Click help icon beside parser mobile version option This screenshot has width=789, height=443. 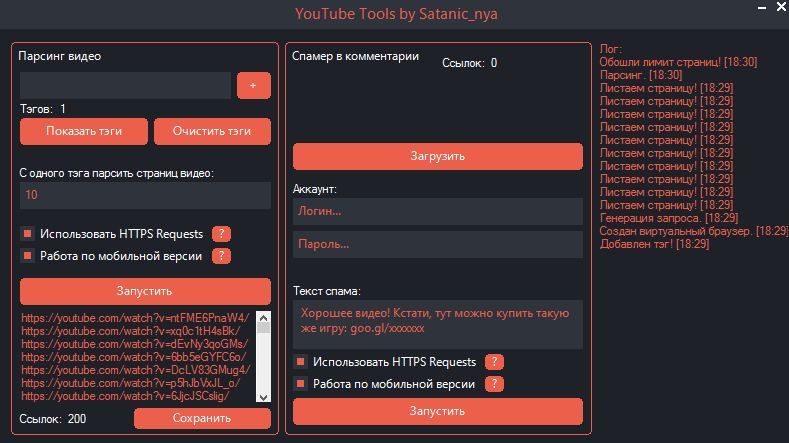coord(221,256)
